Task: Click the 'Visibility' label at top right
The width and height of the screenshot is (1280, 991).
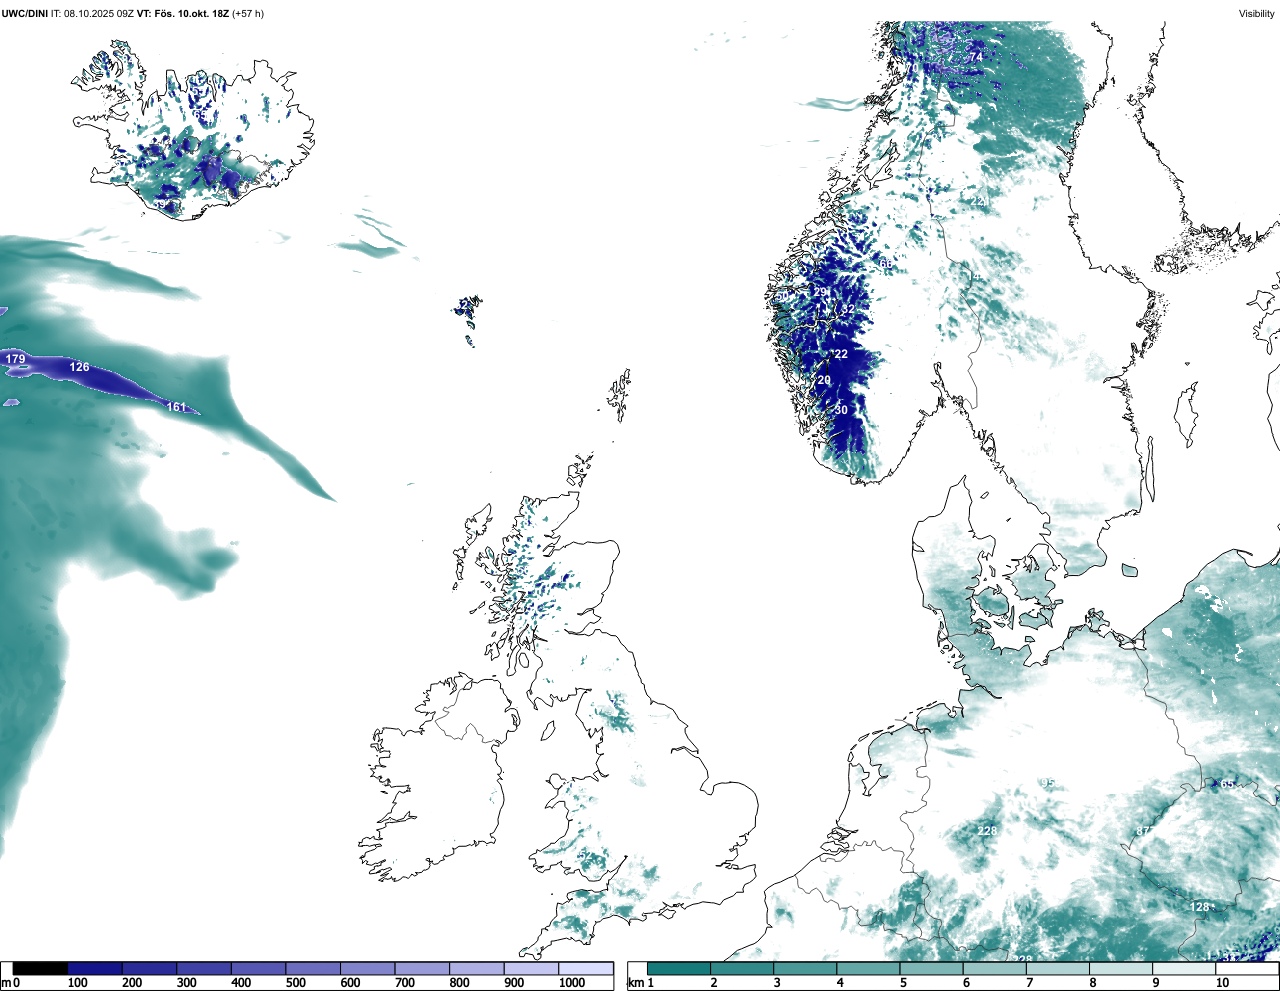Action: click(1256, 14)
